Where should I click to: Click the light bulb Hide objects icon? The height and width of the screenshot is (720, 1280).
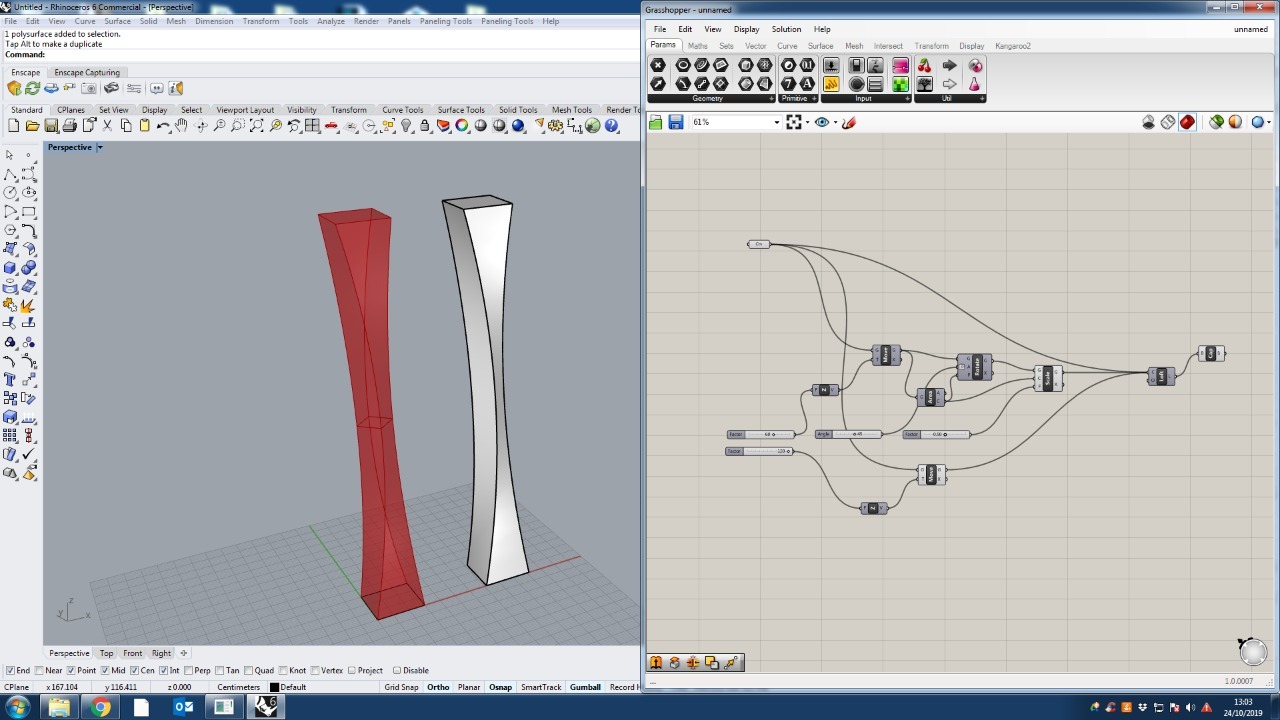pos(406,126)
